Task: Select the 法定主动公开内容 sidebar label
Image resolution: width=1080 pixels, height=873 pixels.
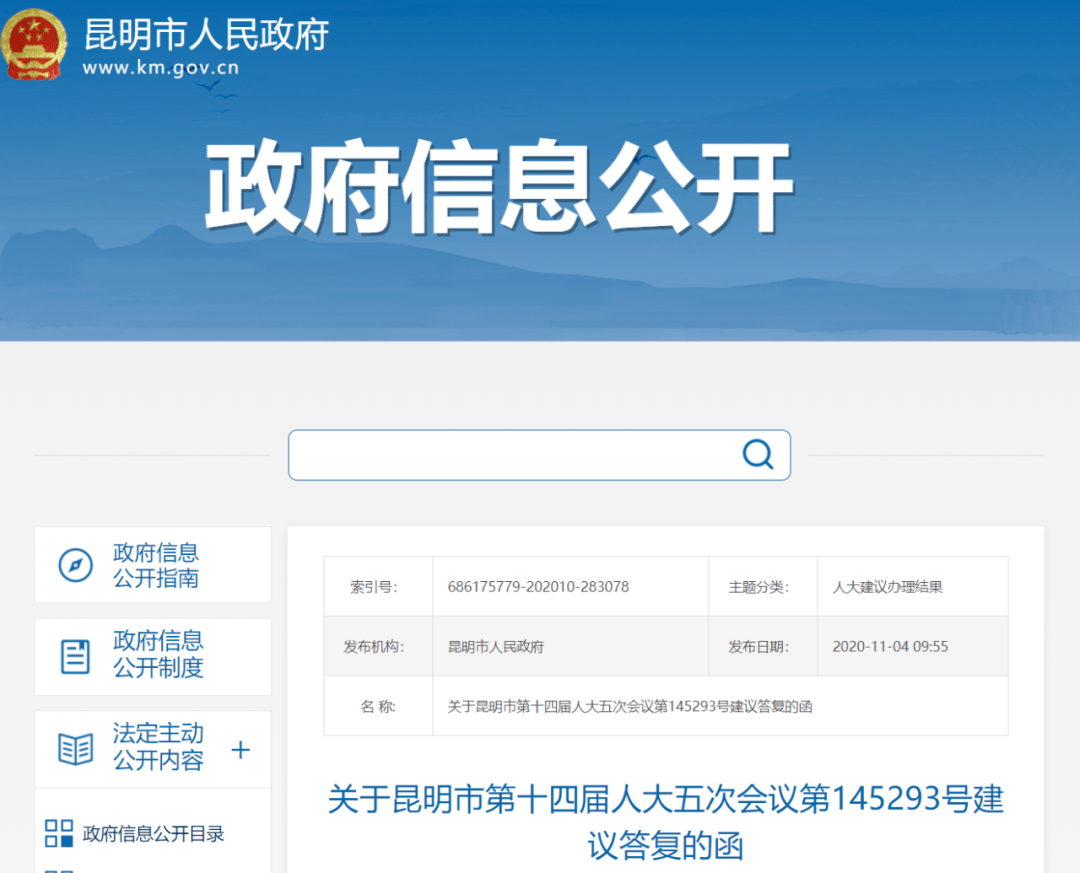Action: (158, 747)
